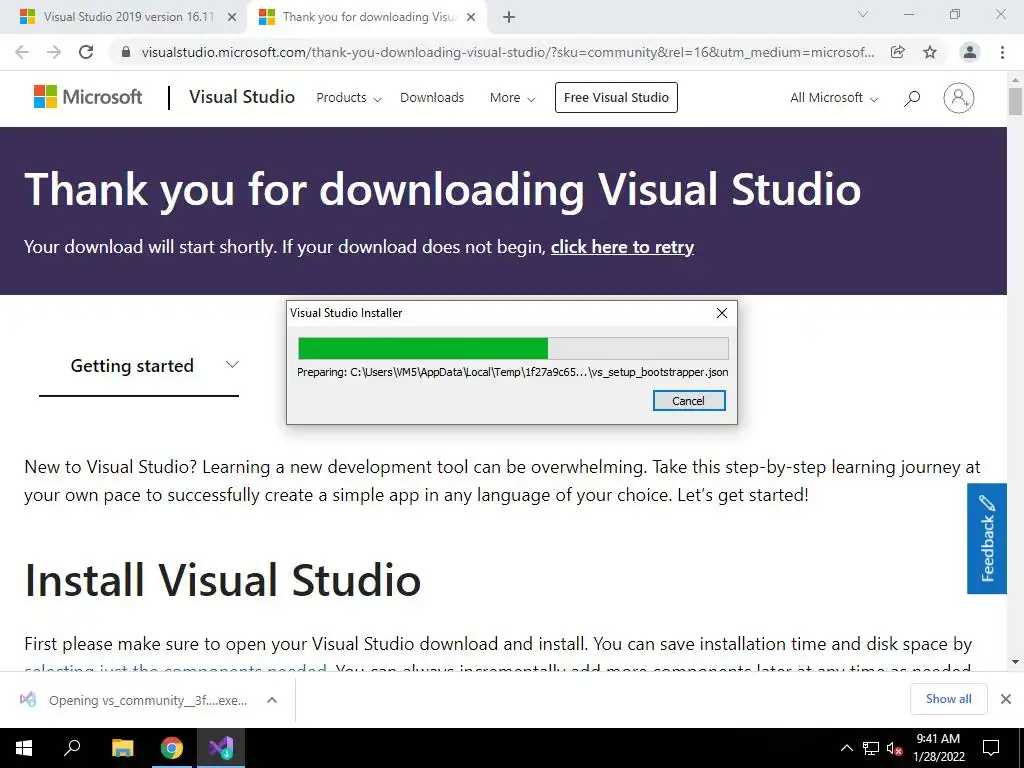Click the taskbar clock showing 9:41 AM

[x=938, y=748]
